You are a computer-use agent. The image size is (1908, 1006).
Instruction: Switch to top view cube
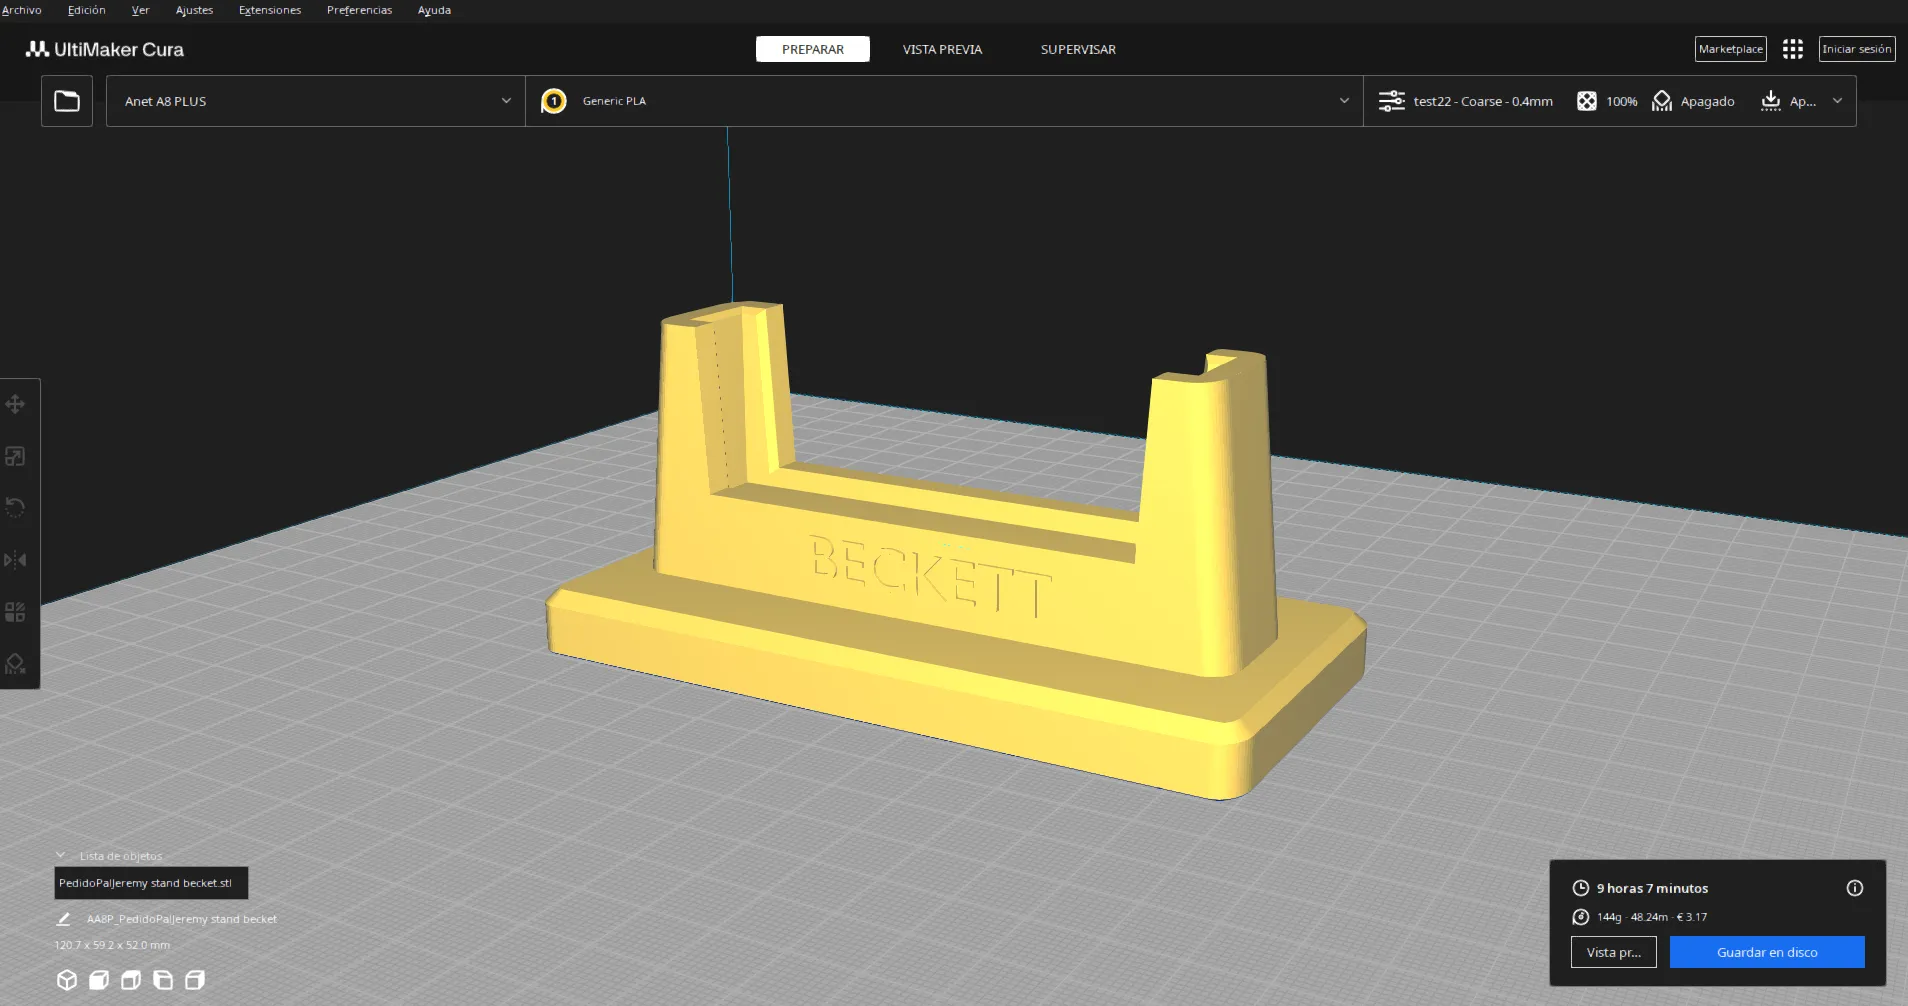(x=131, y=980)
